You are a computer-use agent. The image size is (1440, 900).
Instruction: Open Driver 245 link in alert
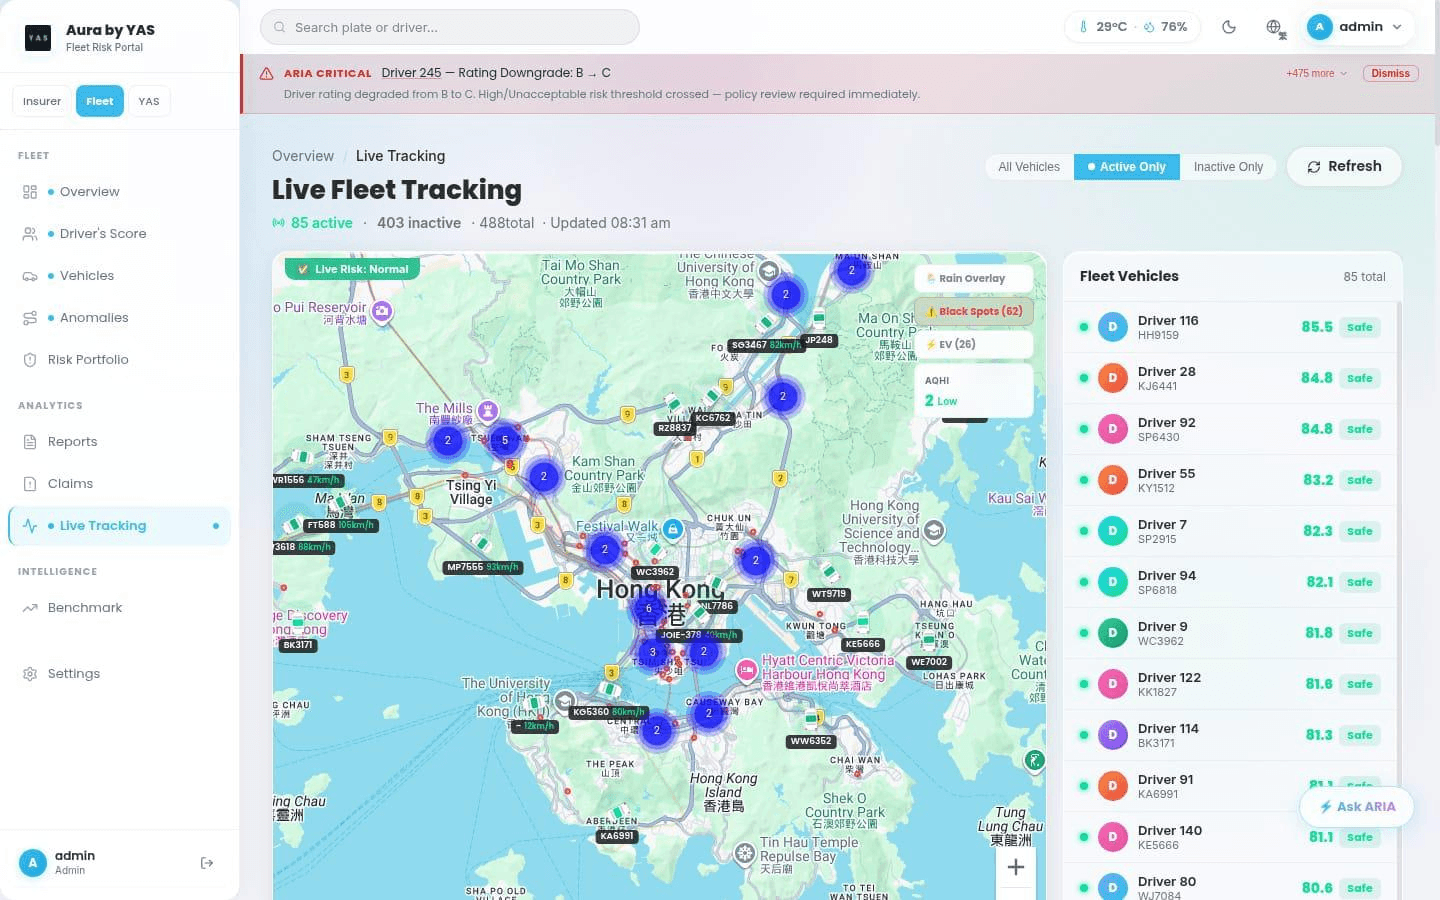tap(411, 73)
